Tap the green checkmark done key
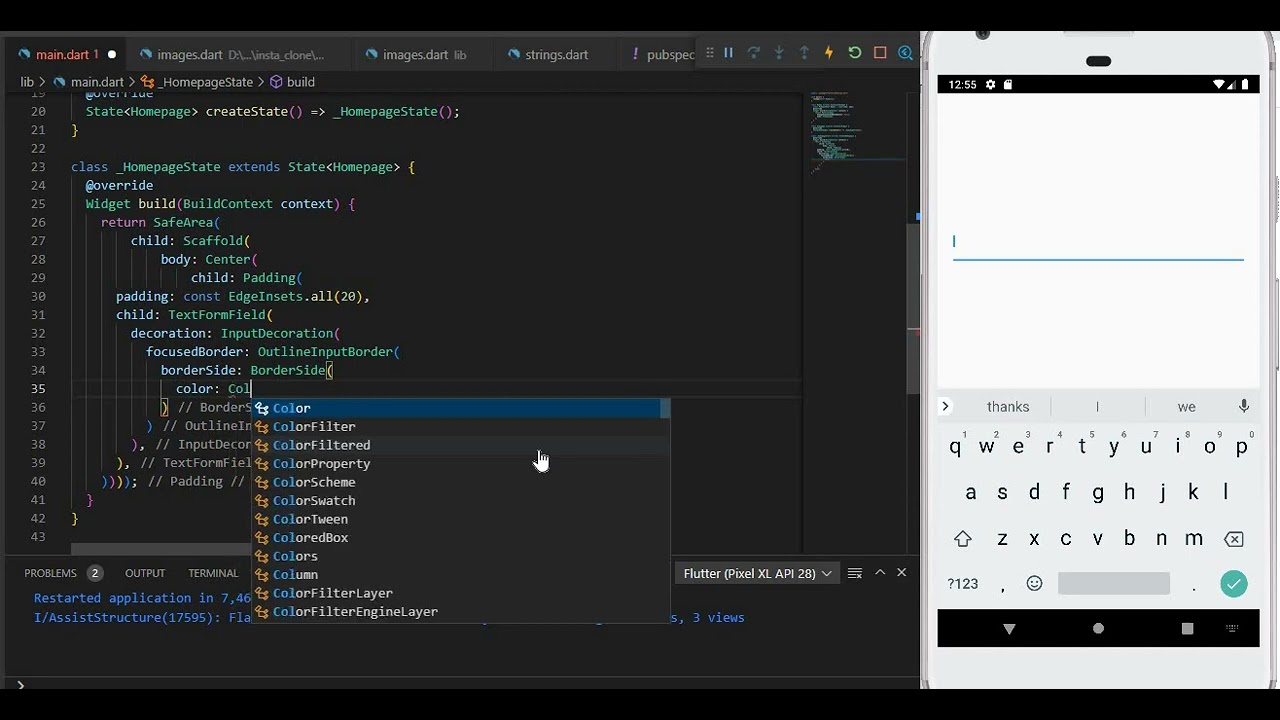 pyautogui.click(x=1234, y=583)
